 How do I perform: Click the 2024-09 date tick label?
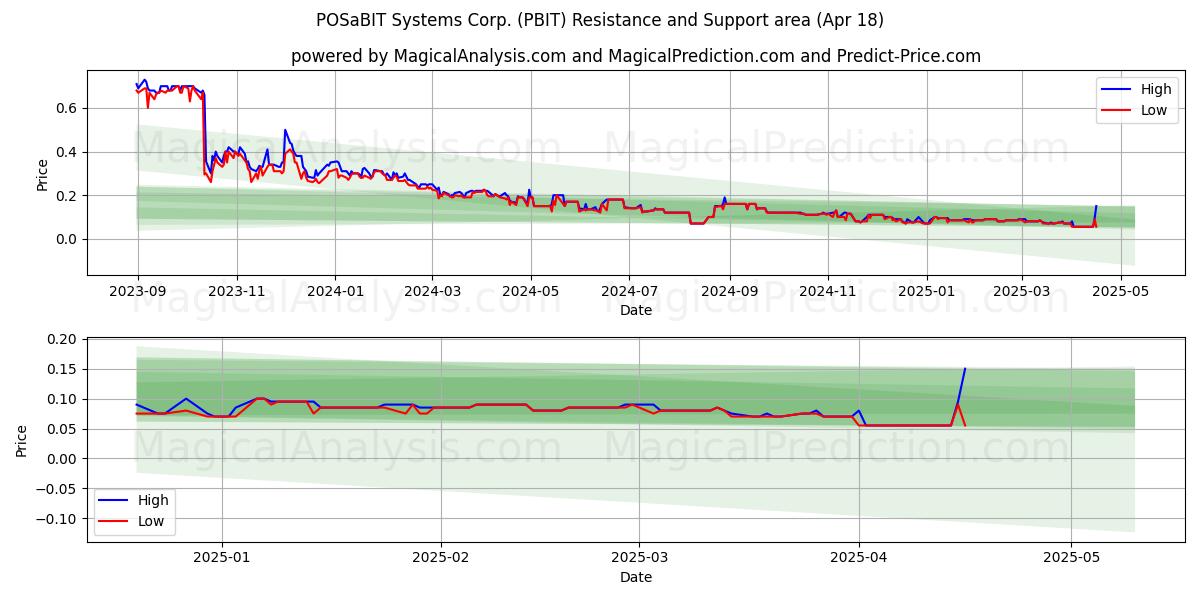pos(729,290)
